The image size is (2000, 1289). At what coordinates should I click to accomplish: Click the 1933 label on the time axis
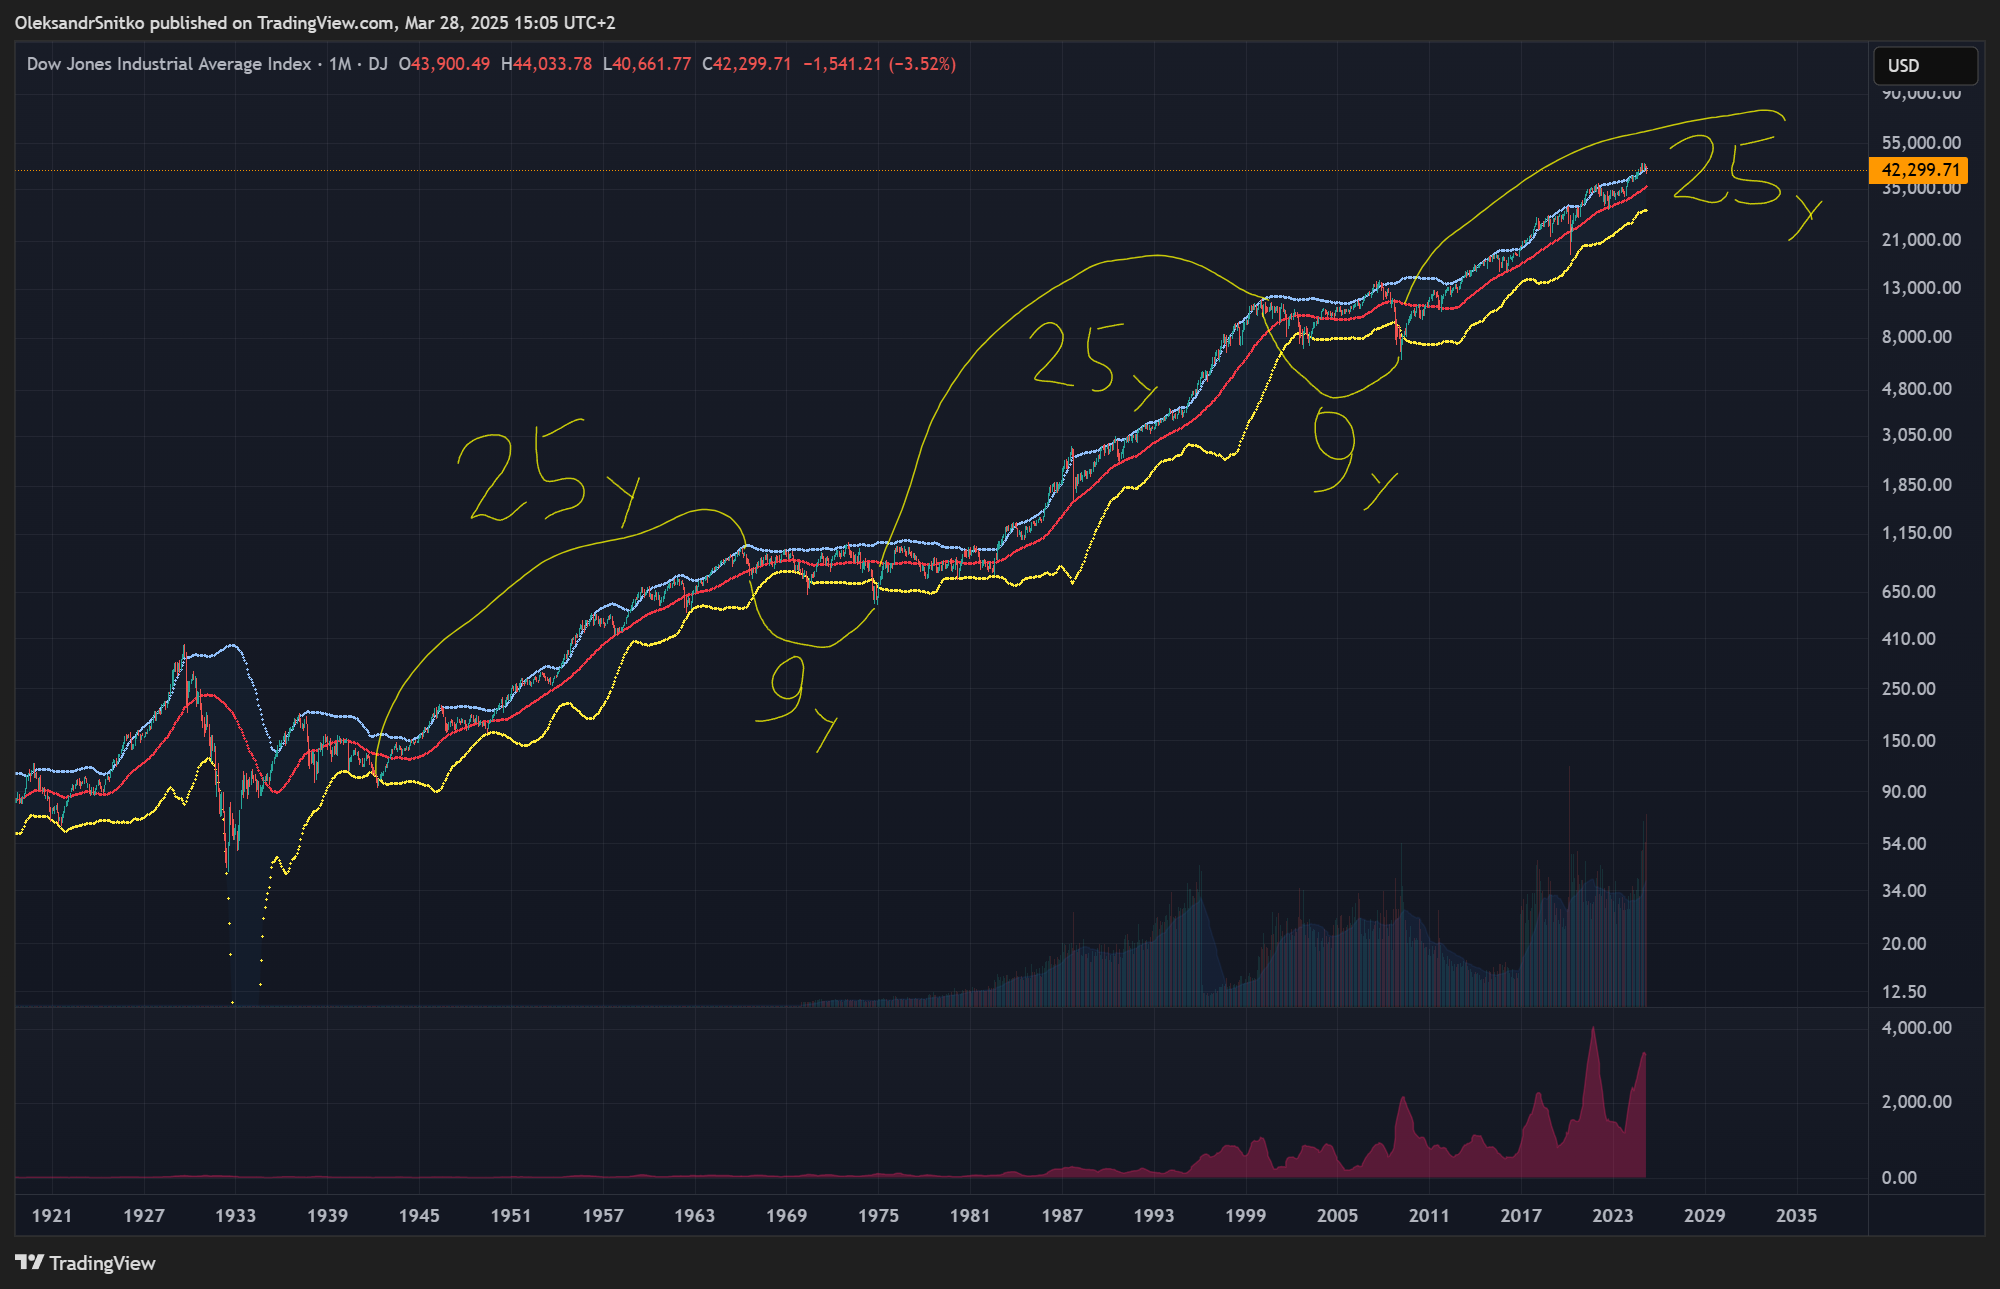[x=236, y=1215]
